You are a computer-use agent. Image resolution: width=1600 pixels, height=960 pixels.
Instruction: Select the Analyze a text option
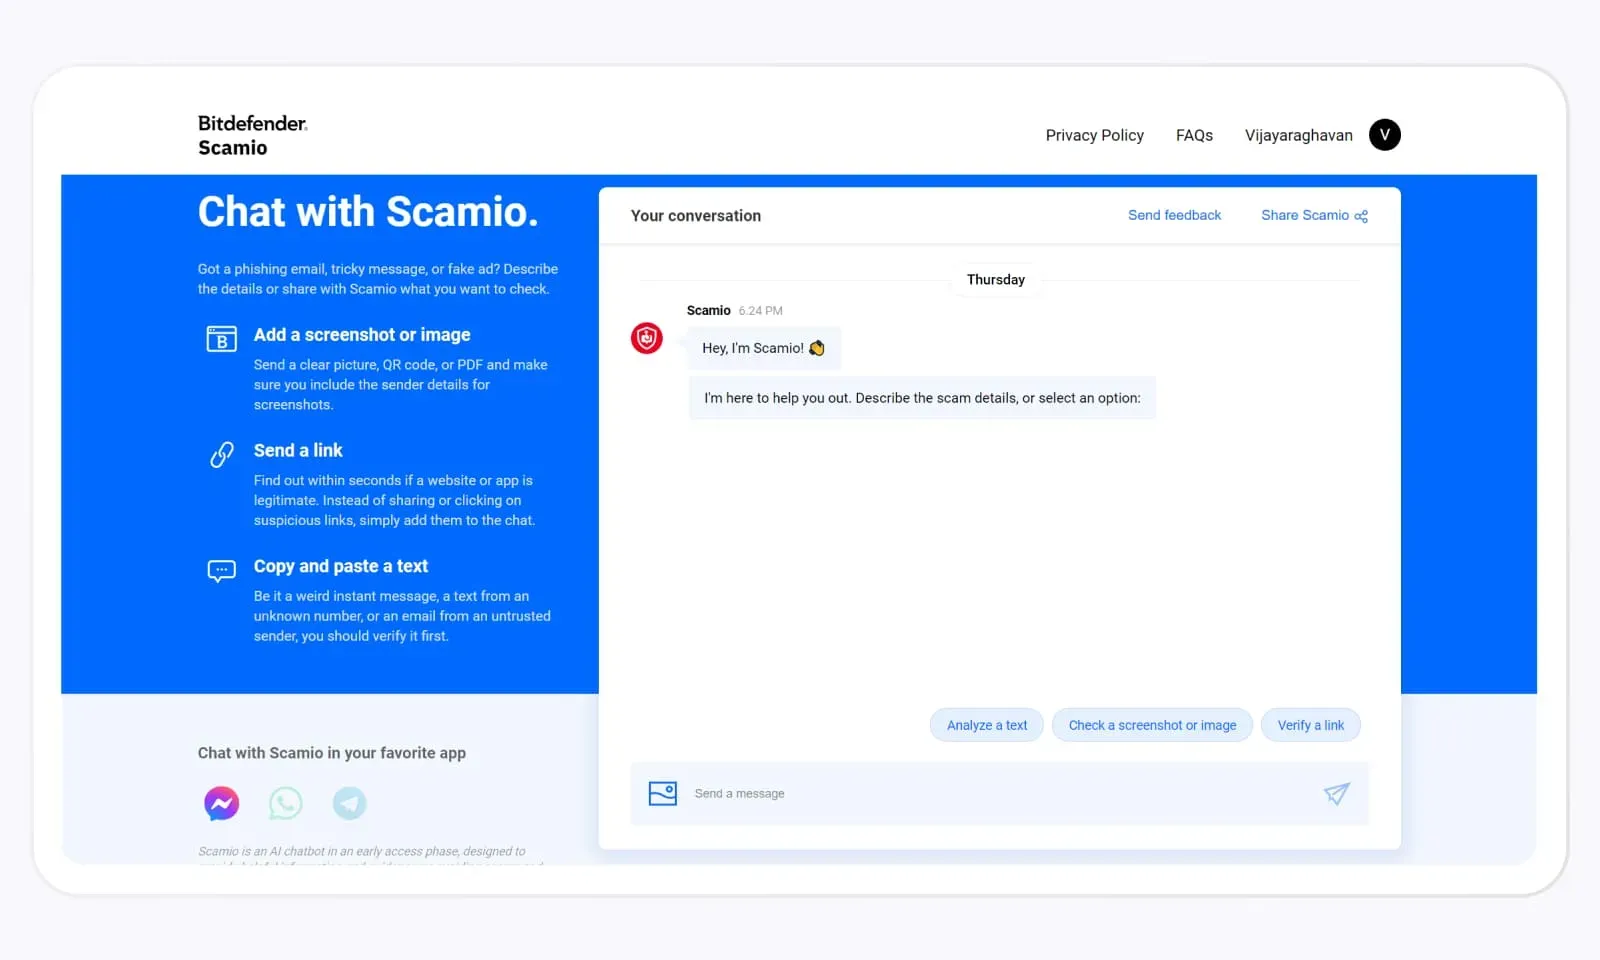(x=987, y=725)
